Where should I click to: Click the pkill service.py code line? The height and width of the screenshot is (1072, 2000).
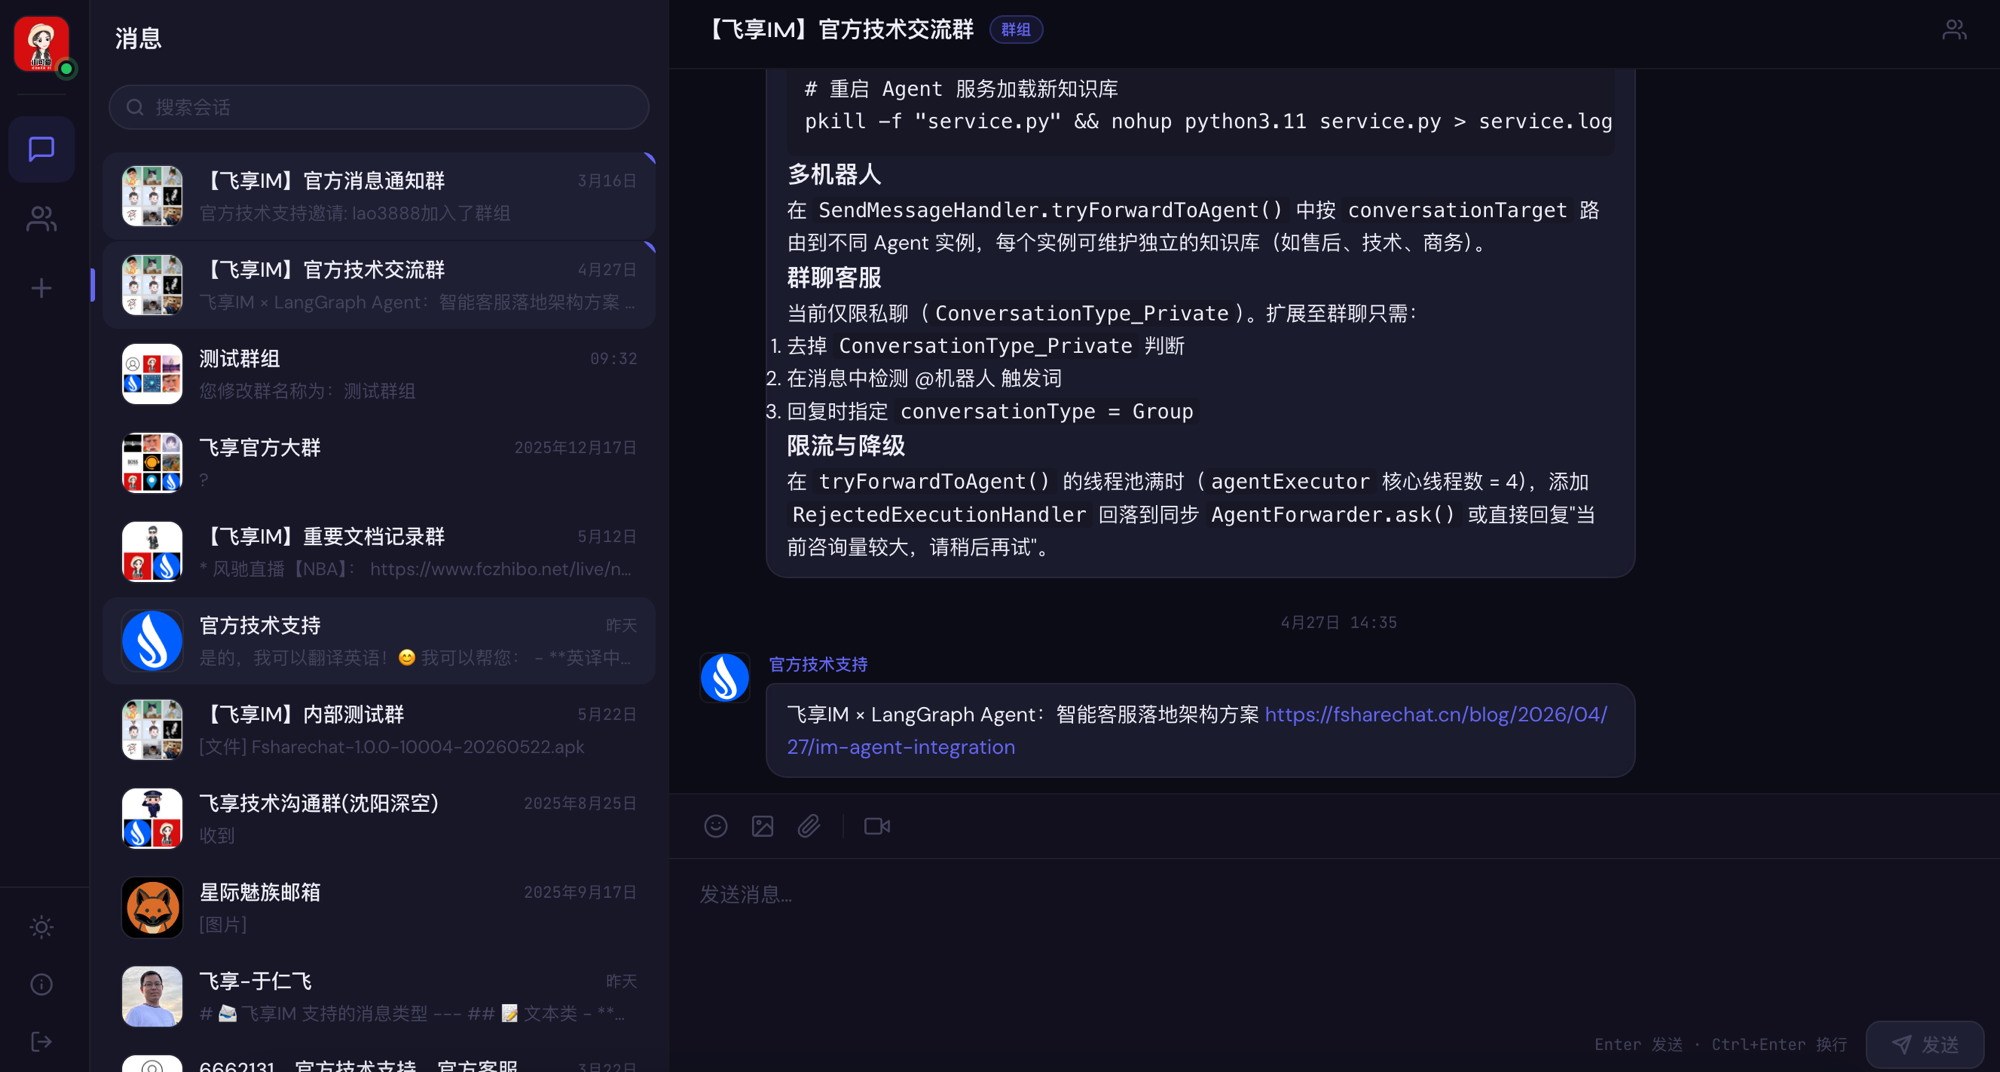[1208, 122]
